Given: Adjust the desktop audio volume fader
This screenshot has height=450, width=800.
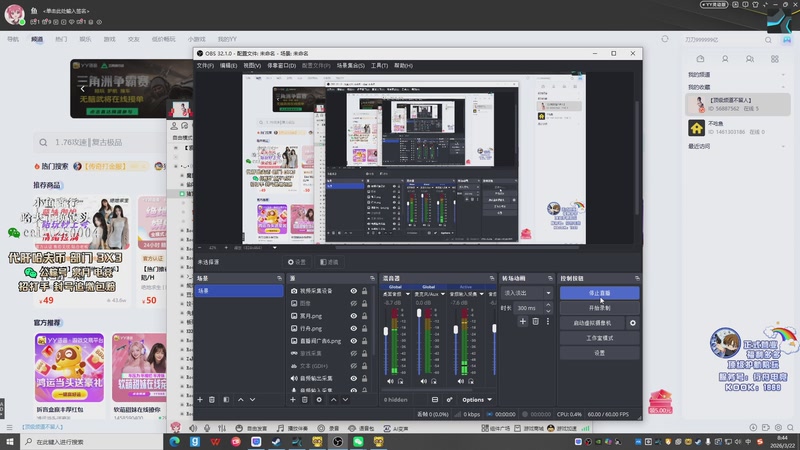Looking at the screenshot, I should point(386,332).
